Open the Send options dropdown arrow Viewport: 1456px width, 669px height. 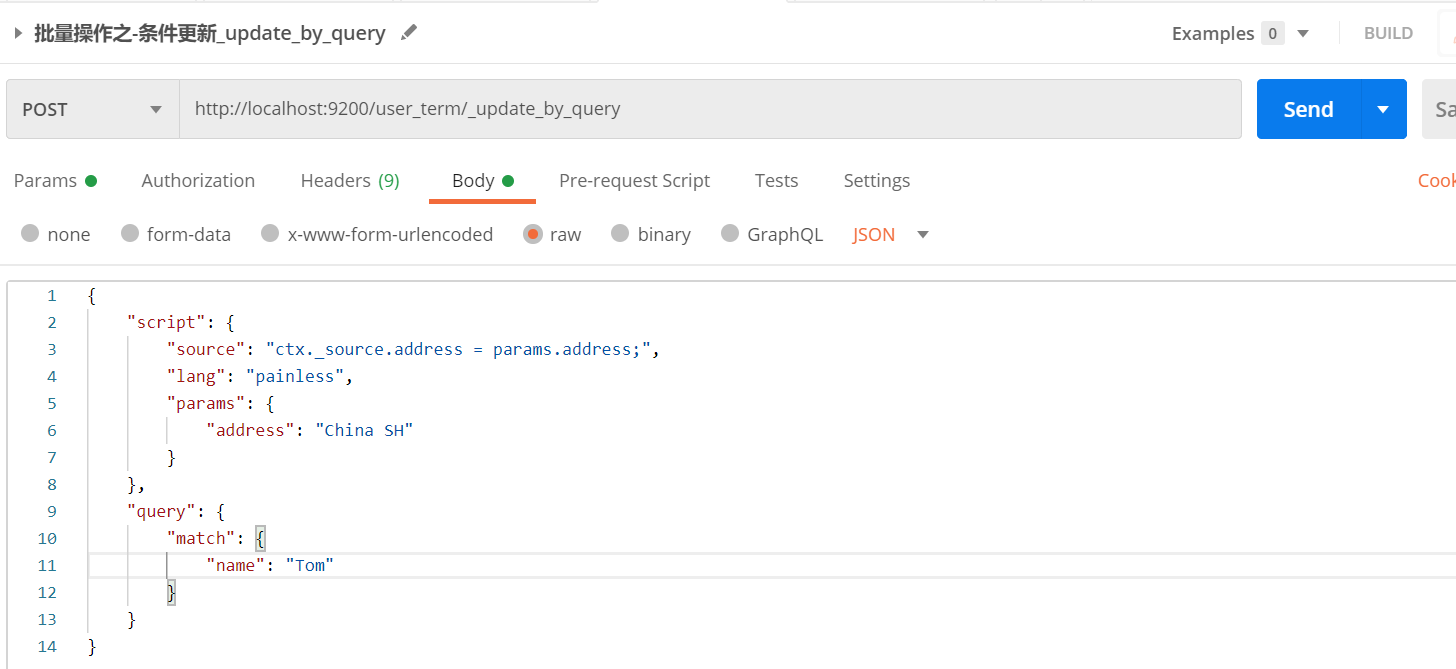tap(1384, 109)
